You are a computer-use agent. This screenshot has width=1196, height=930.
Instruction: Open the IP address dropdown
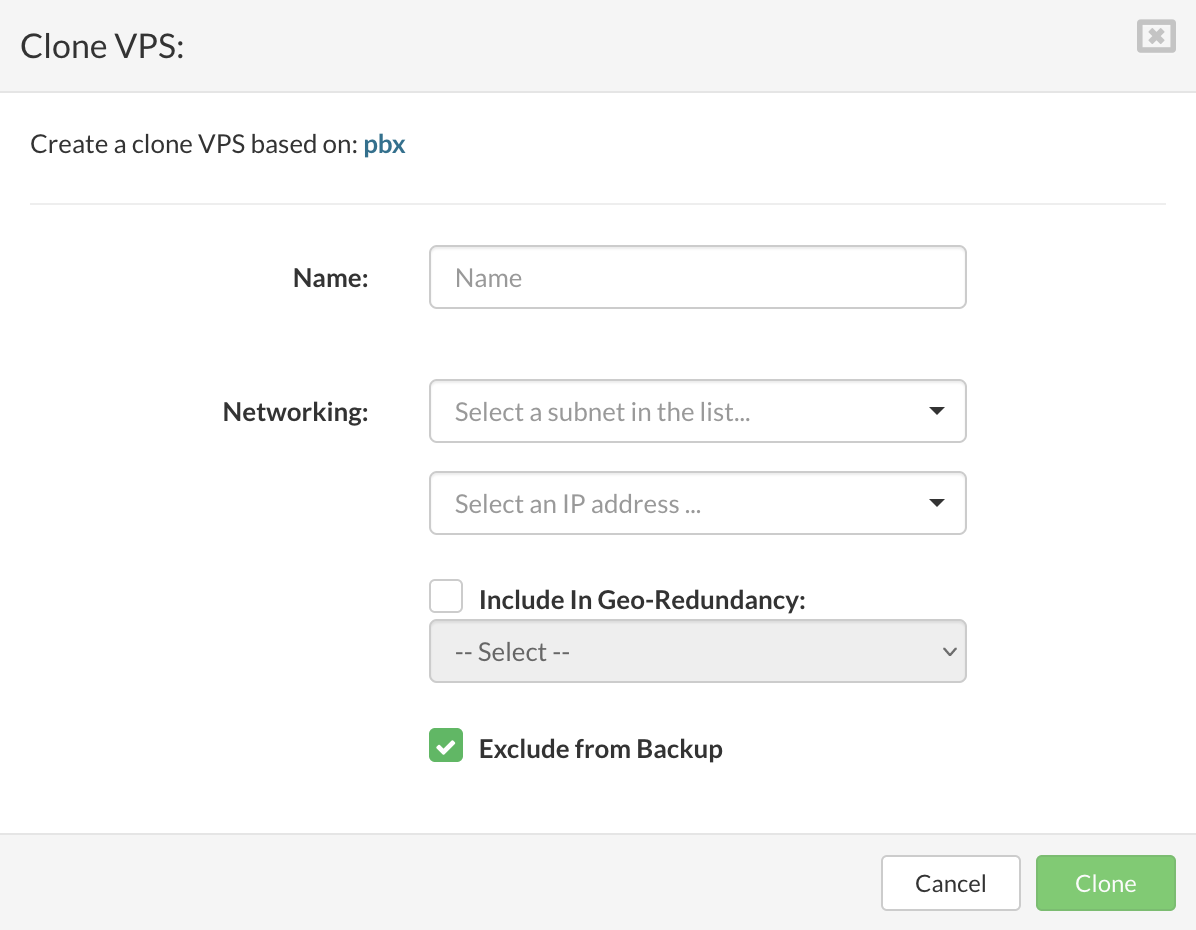click(x=697, y=503)
